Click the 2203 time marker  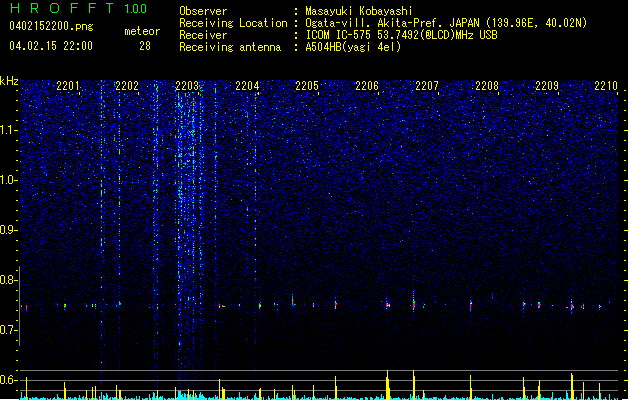pos(187,86)
